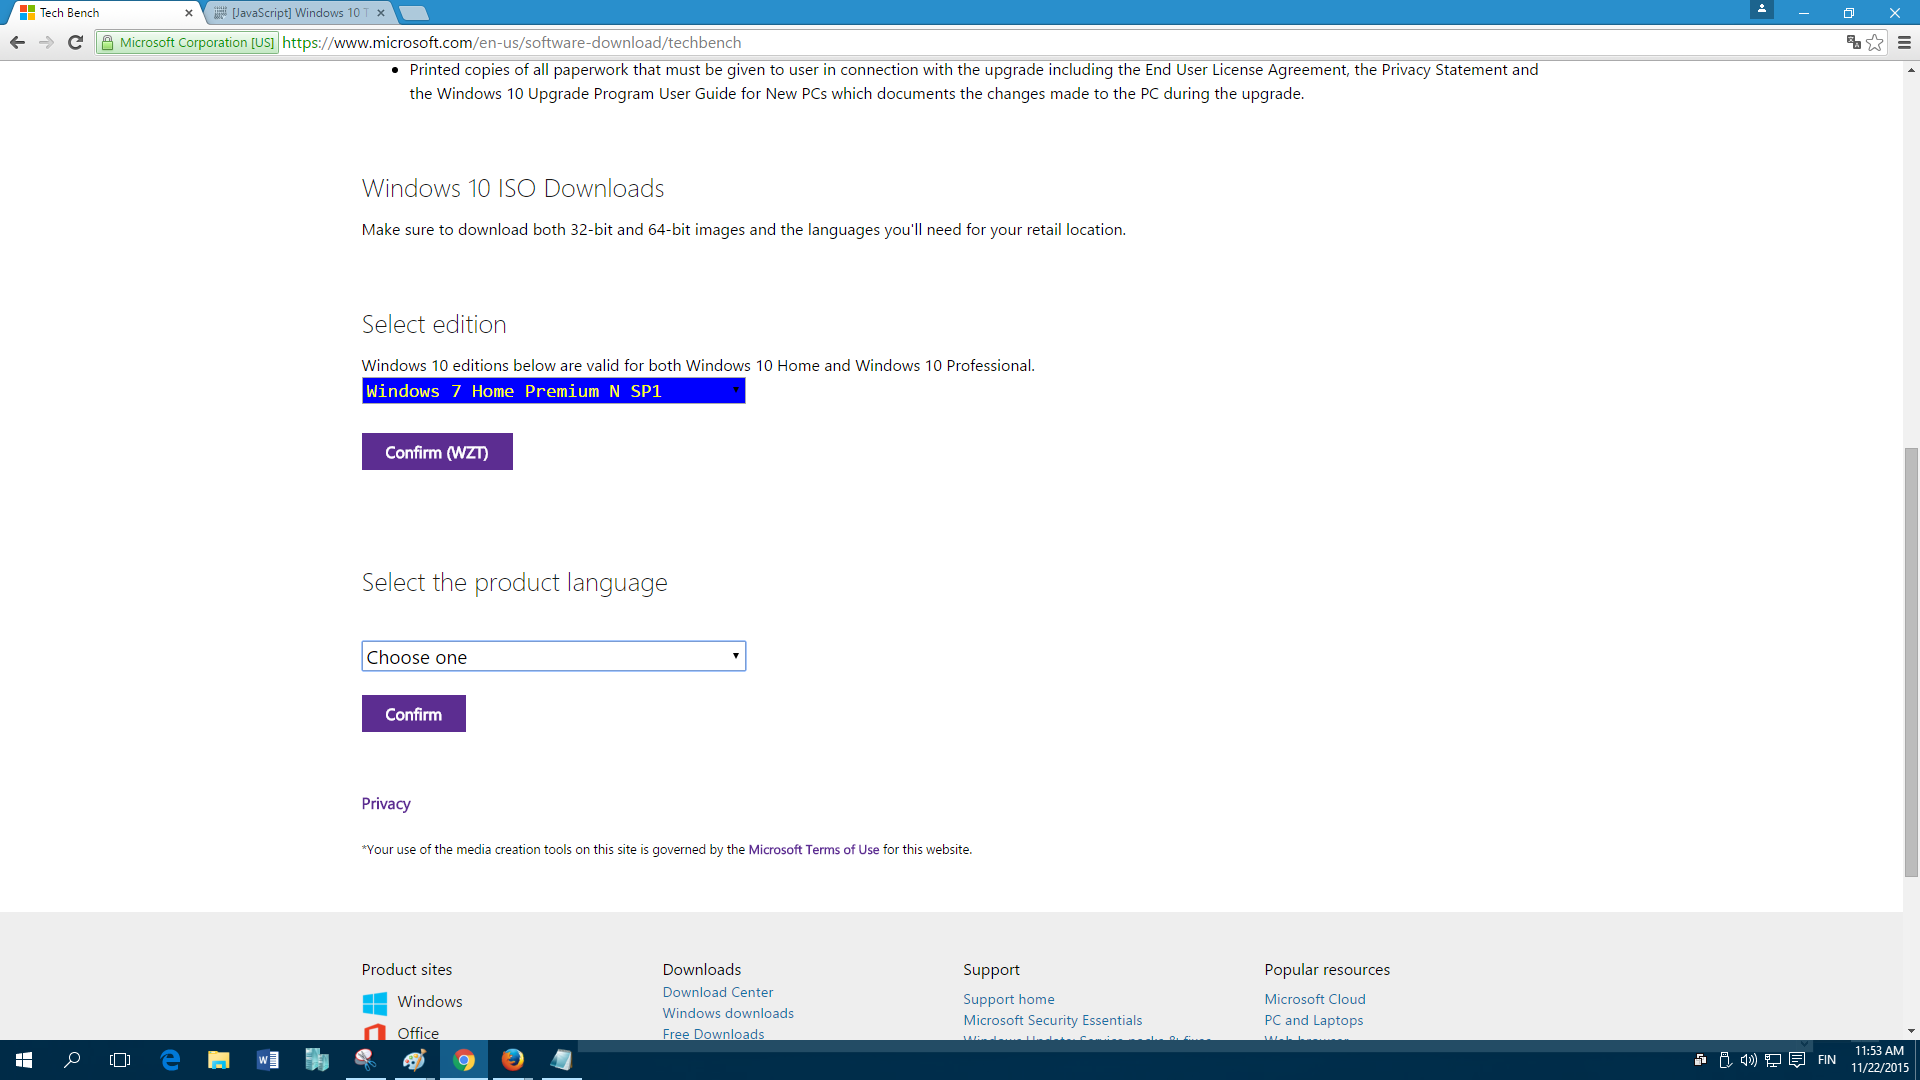The image size is (1920, 1080).
Task: Open the PC and Laptops link
Action: (1314, 1020)
